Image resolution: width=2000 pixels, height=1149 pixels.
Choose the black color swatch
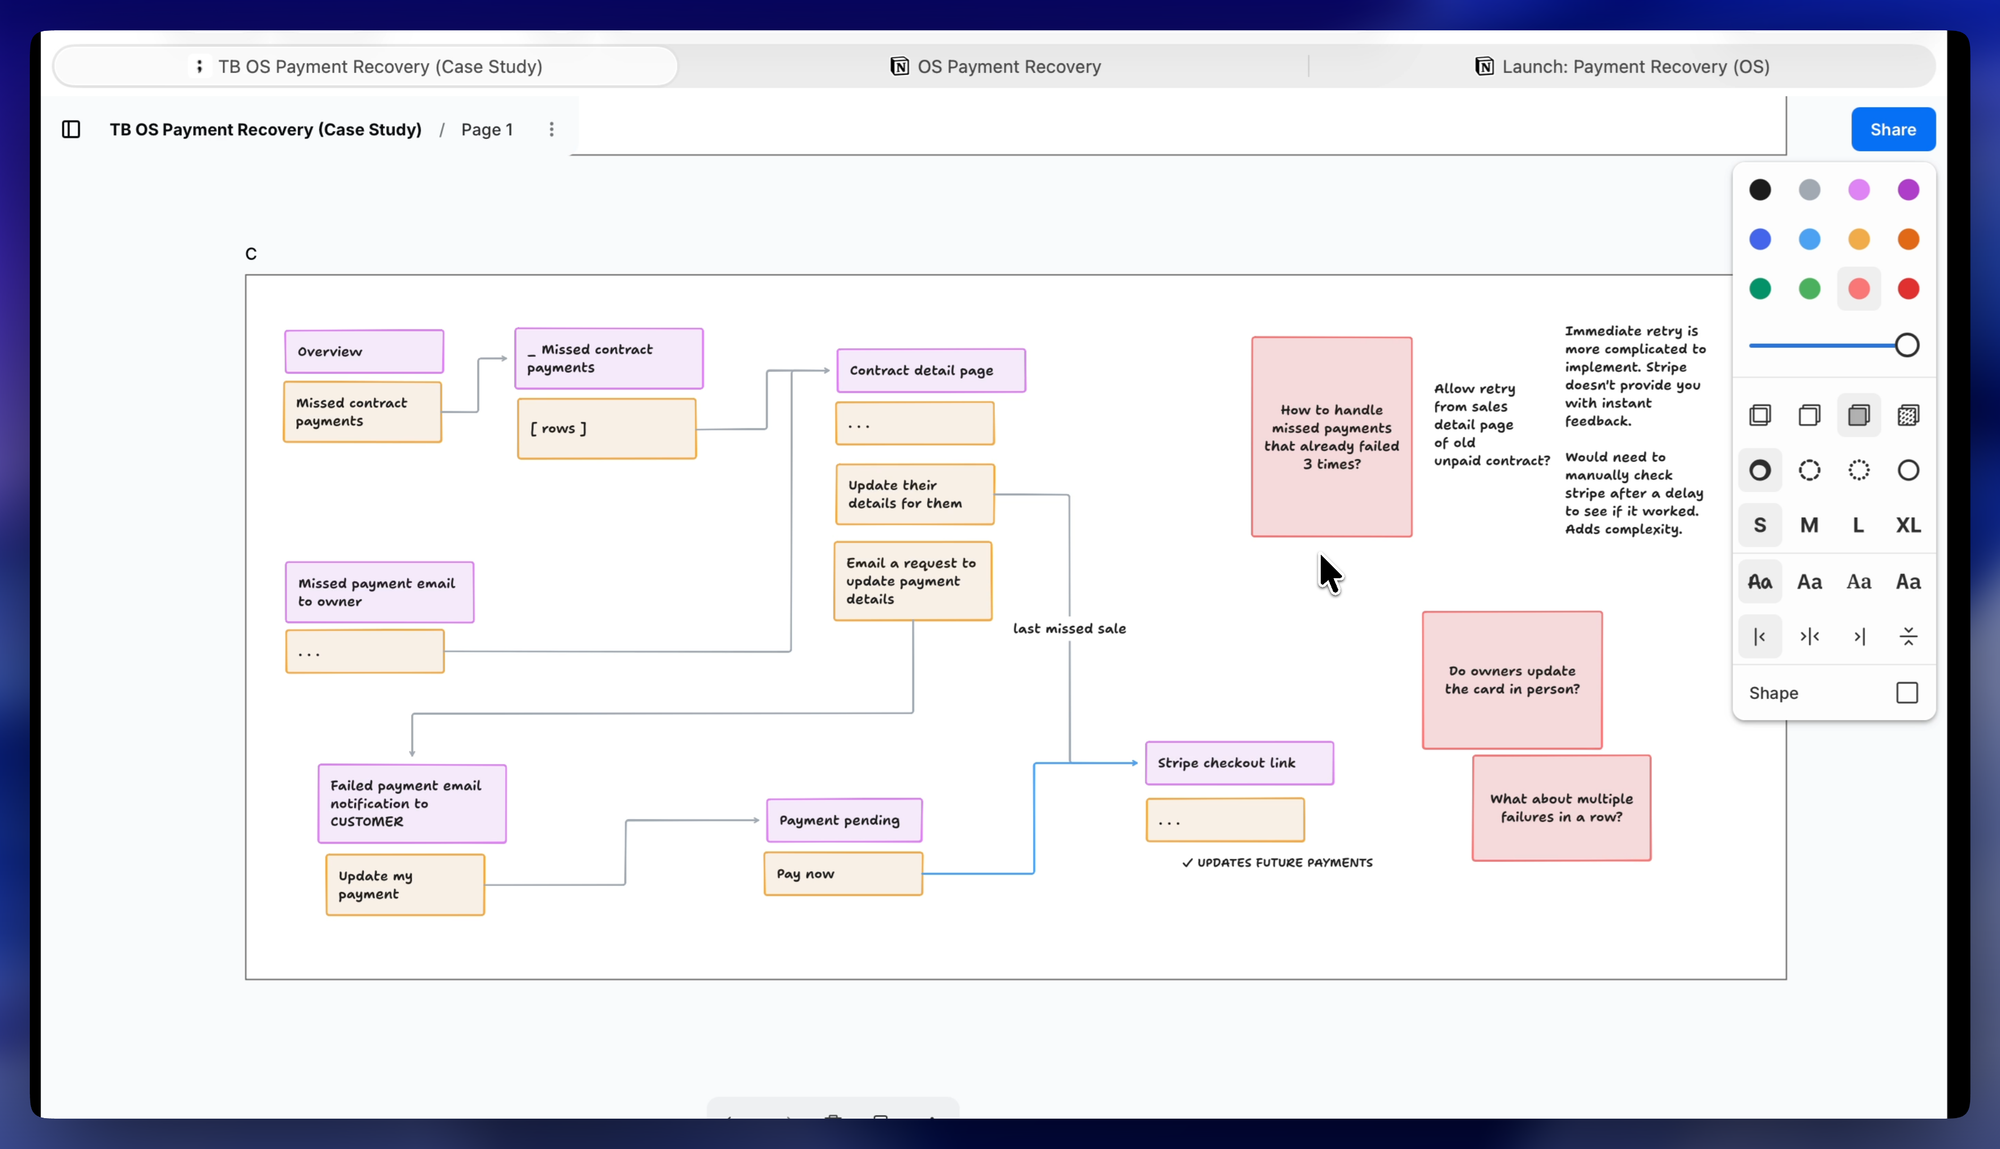(1760, 190)
